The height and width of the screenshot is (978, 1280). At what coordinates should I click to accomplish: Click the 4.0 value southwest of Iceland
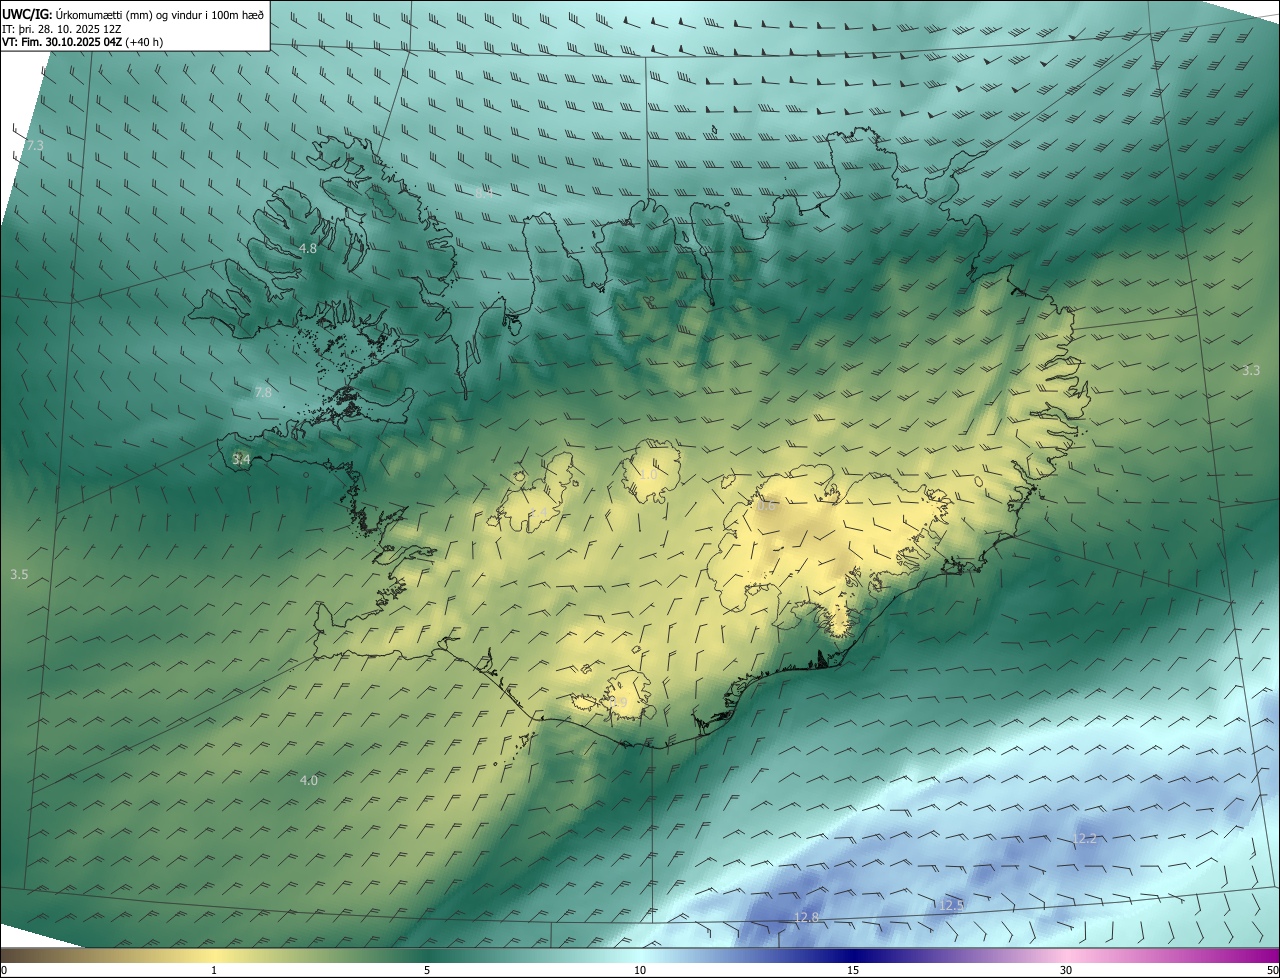[x=309, y=780]
